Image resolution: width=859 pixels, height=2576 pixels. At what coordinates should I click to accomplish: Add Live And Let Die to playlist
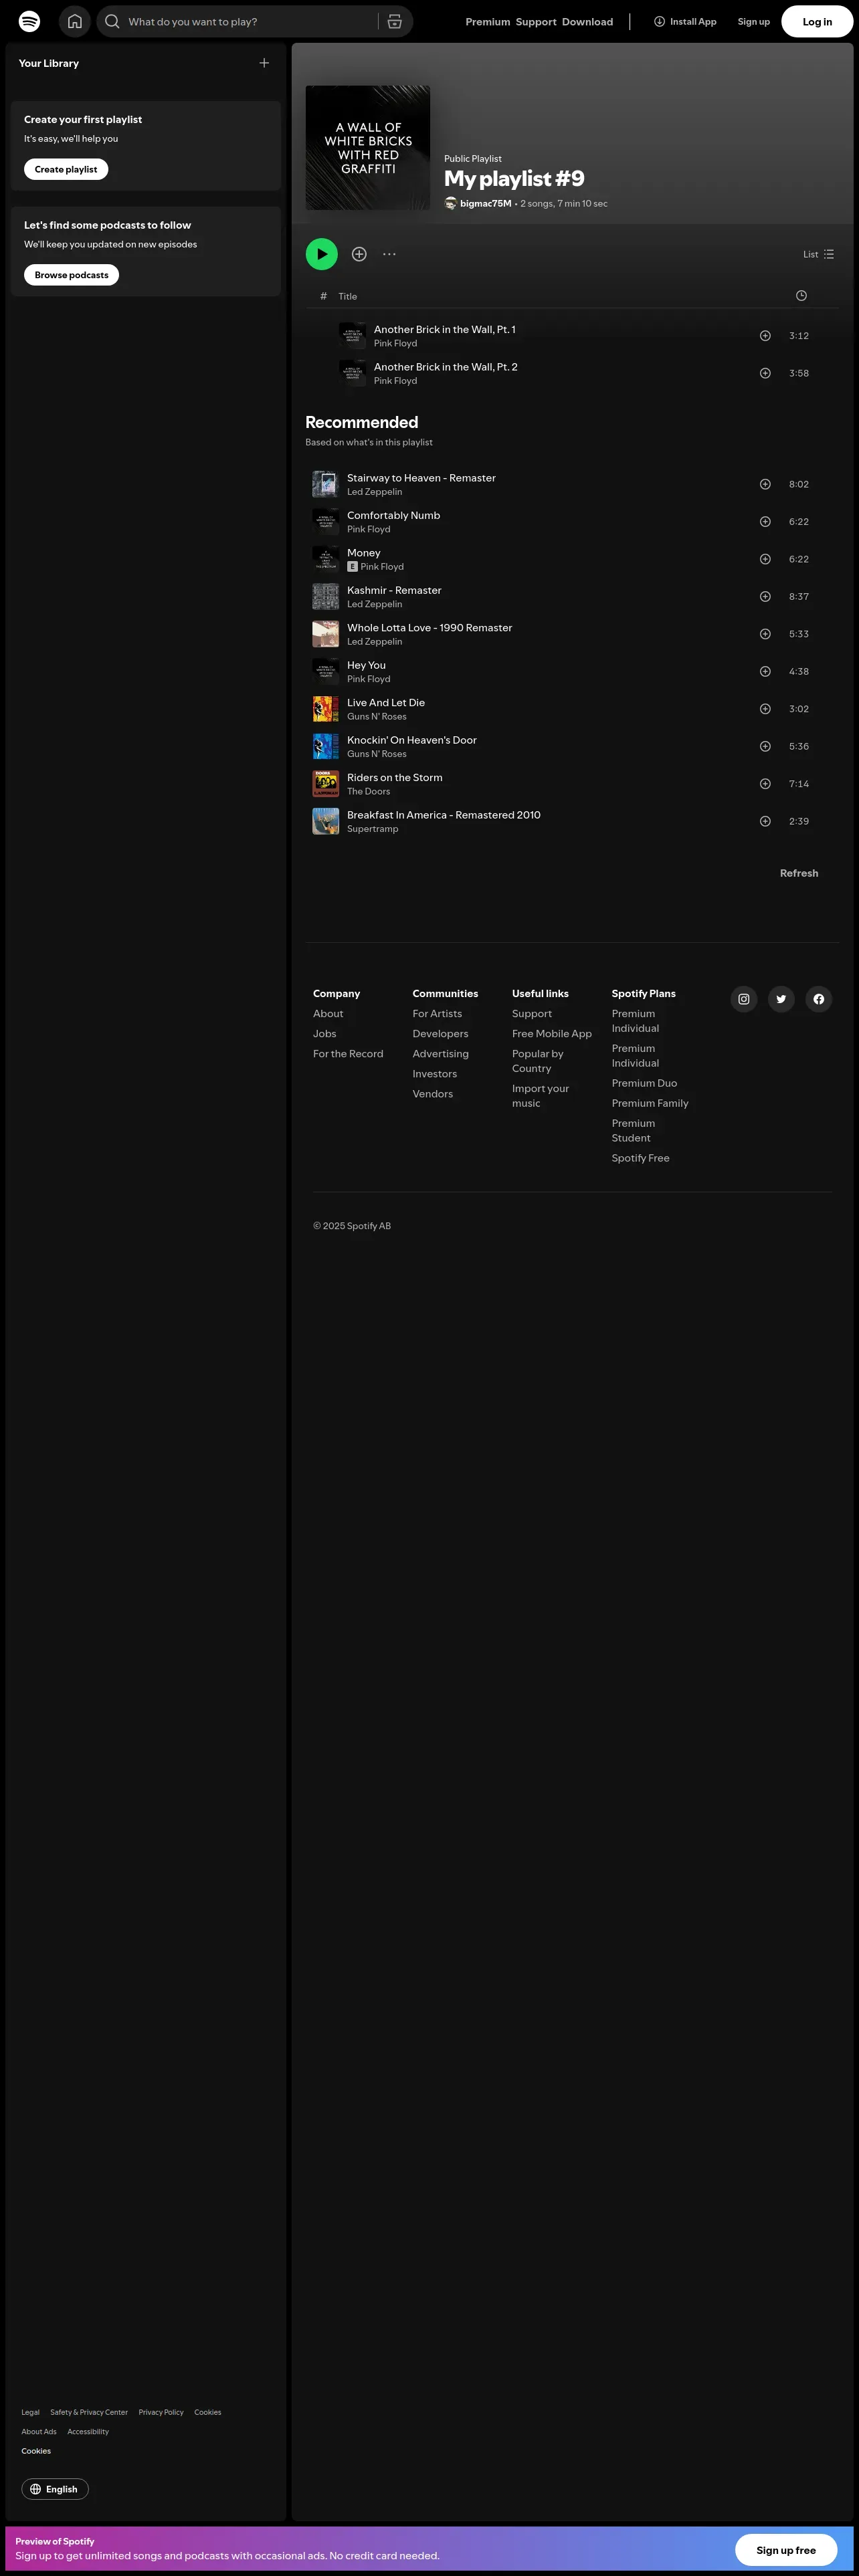click(765, 709)
